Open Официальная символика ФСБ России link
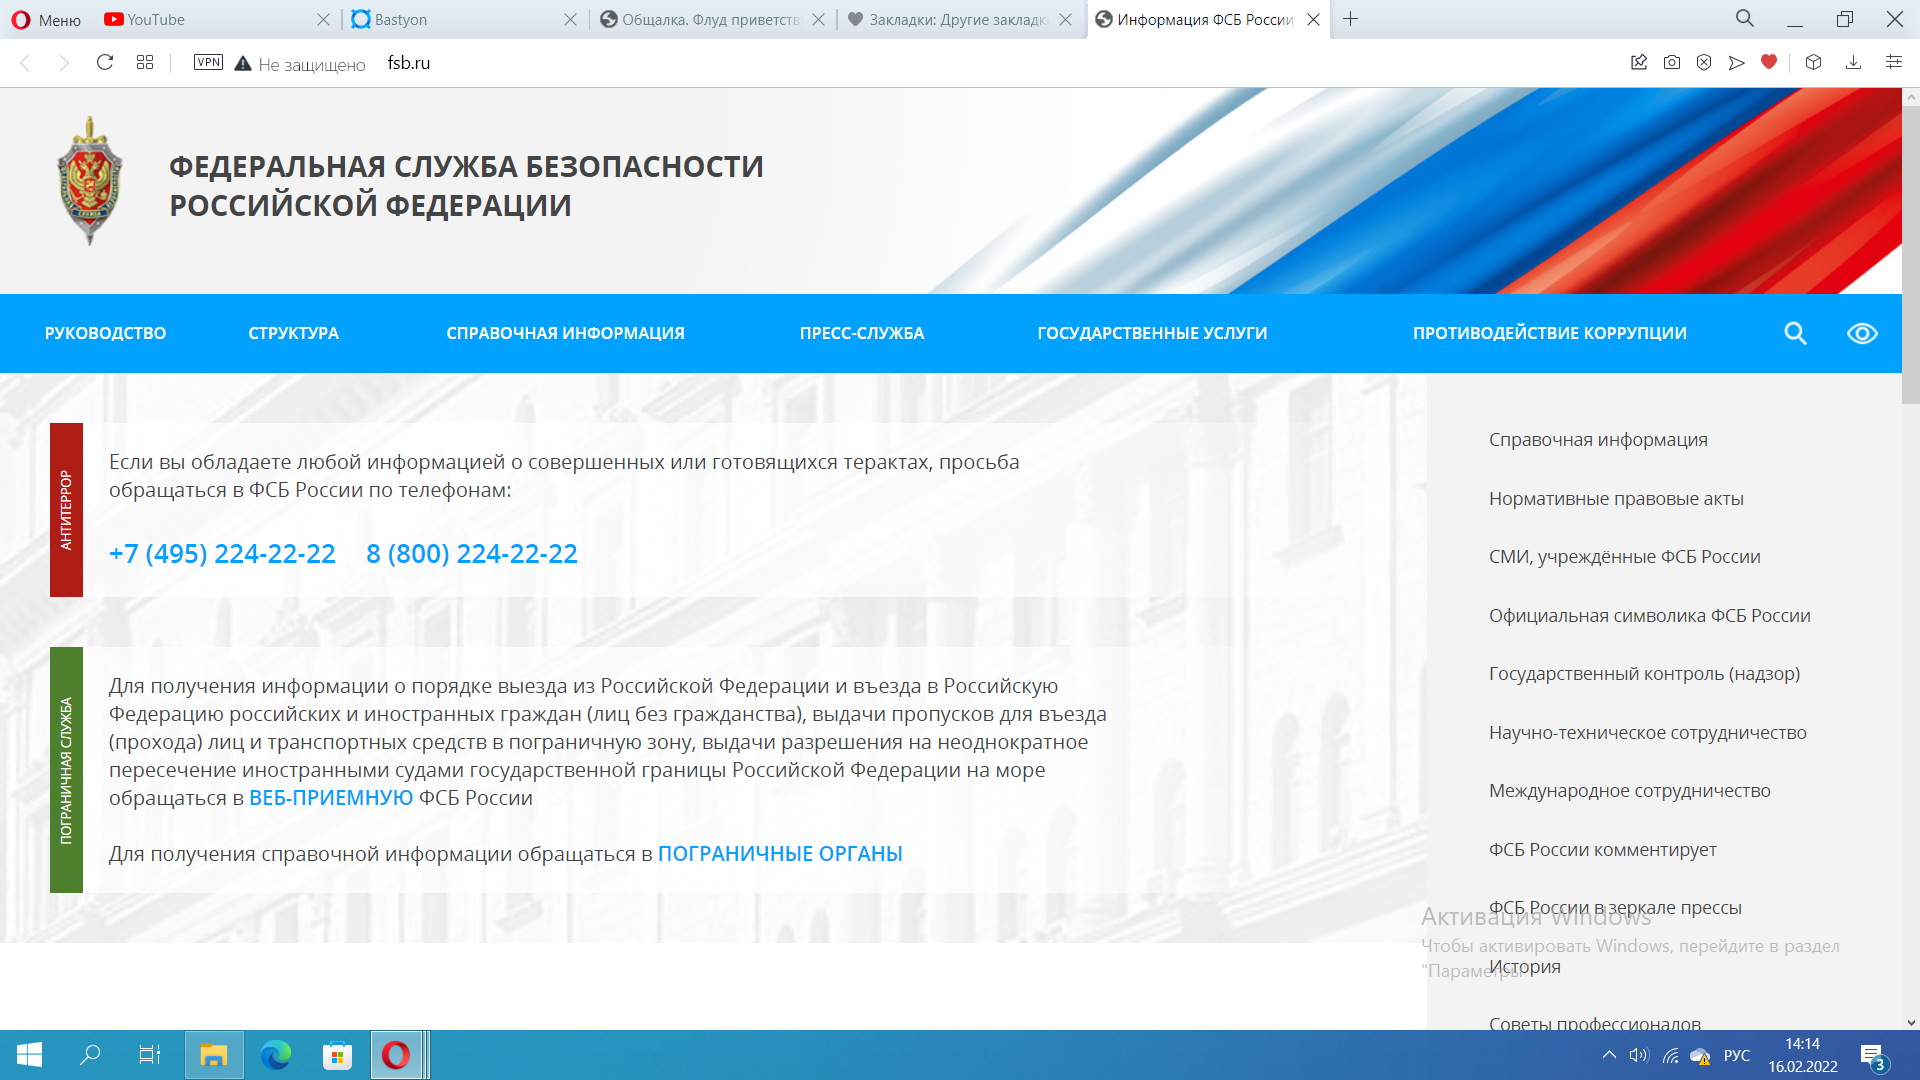Image resolution: width=1920 pixels, height=1080 pixels. (x=1649, y=616)
